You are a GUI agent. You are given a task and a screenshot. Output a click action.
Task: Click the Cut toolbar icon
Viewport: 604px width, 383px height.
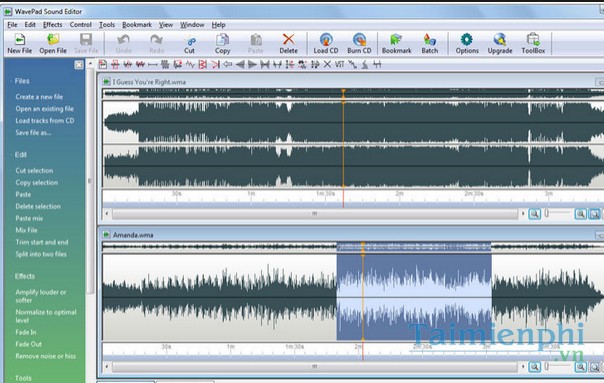click(190, 43)
